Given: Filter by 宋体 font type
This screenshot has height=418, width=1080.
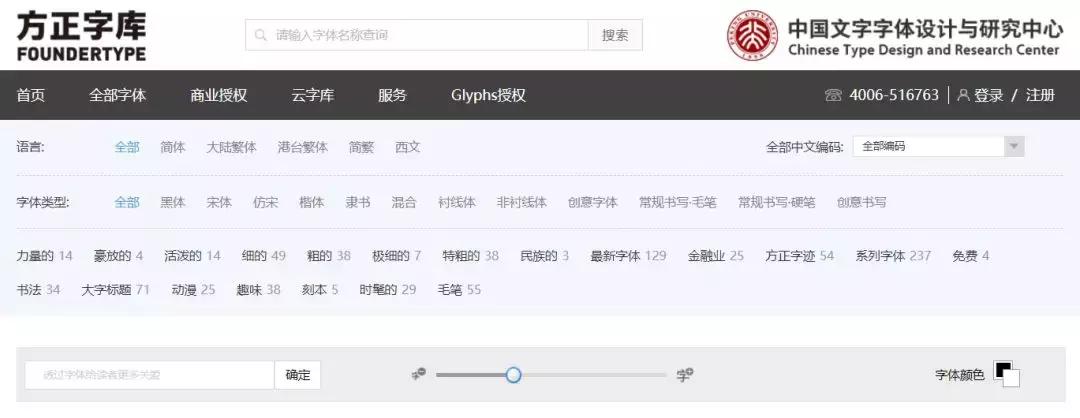Looking at the screenshot, I should coord(219,202).
